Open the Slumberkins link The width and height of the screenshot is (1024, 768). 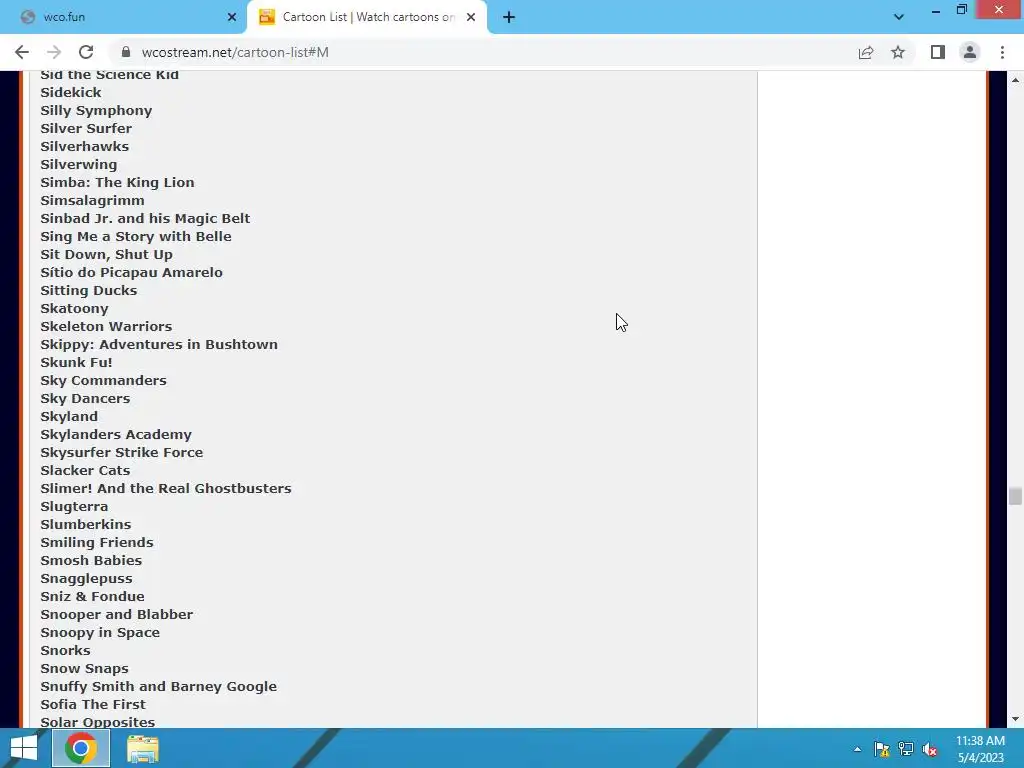[x=86, y=524]
